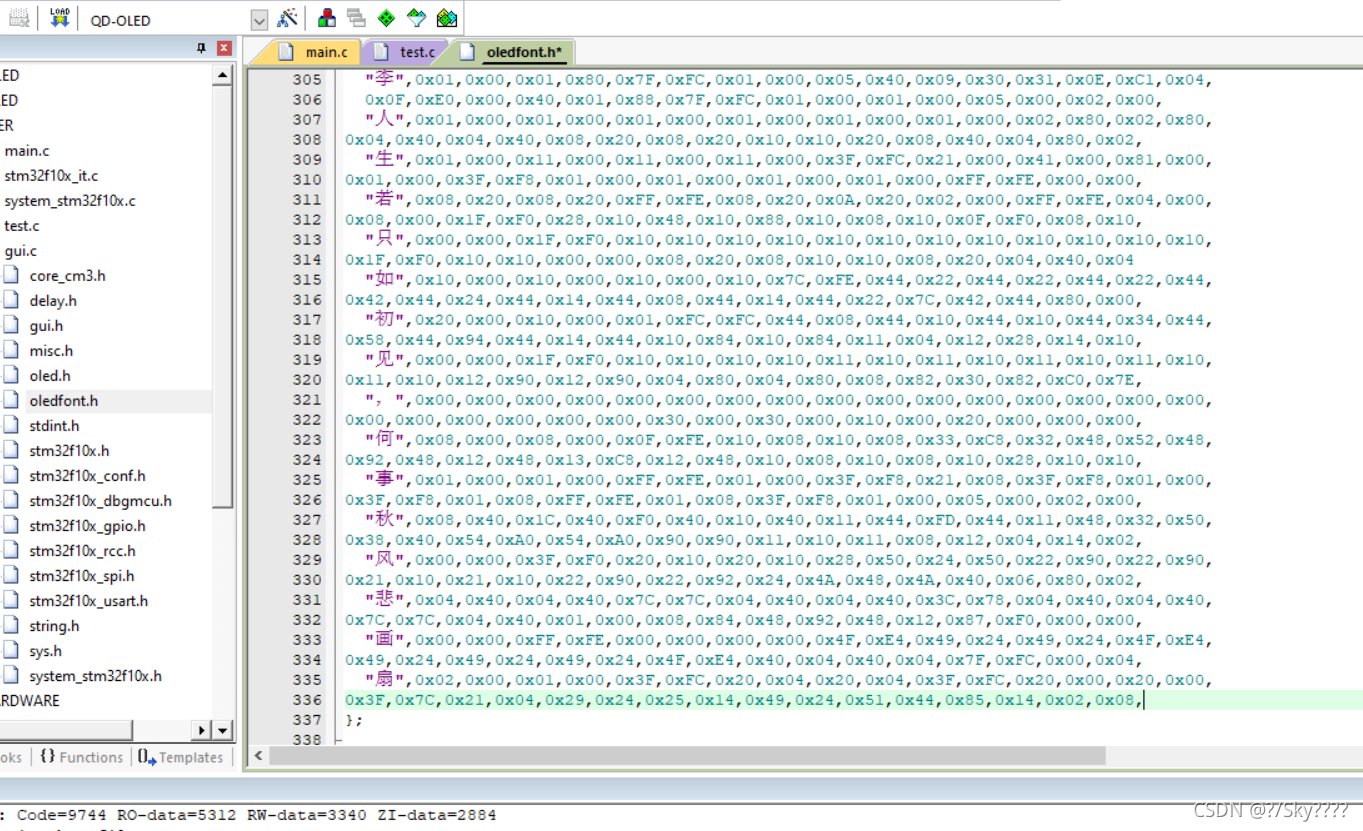Click the stm32f10x.h file icon
Image resolution: width=1363 pixels, height=831 pixels.
11,450
